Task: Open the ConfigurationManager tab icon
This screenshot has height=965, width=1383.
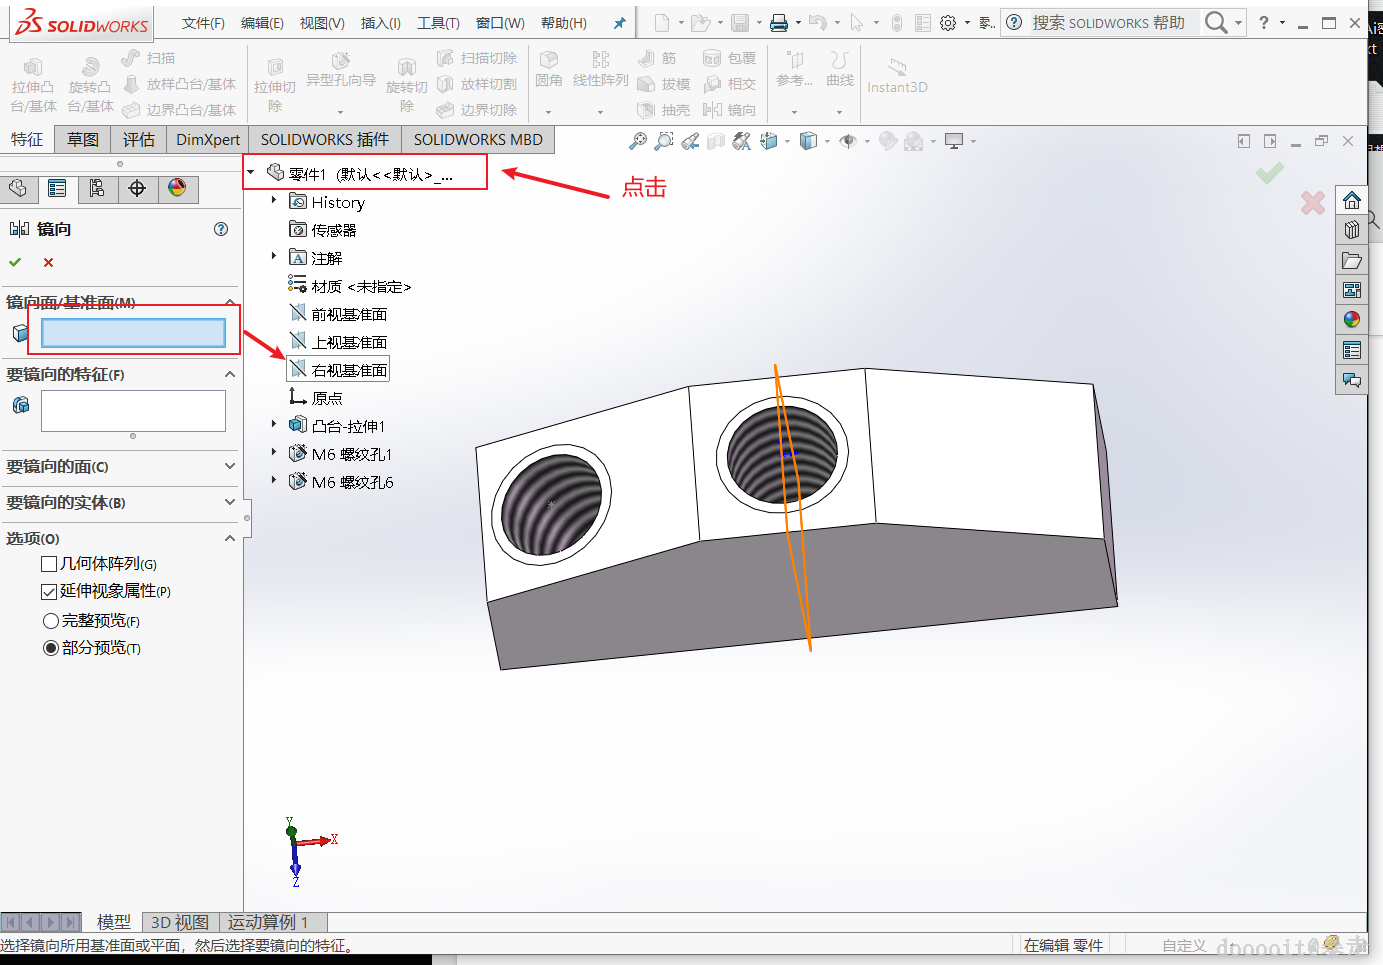Action: (x=97, y=188)
